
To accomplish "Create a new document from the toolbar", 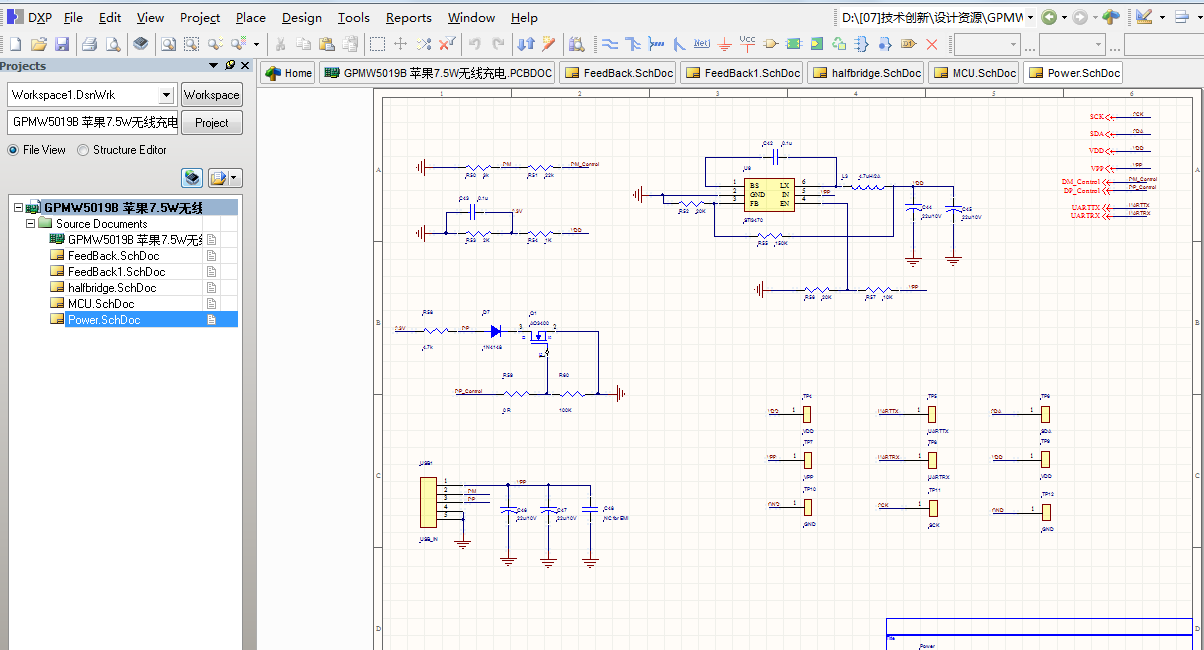I will pyautogui.click(x=15, y=44).
